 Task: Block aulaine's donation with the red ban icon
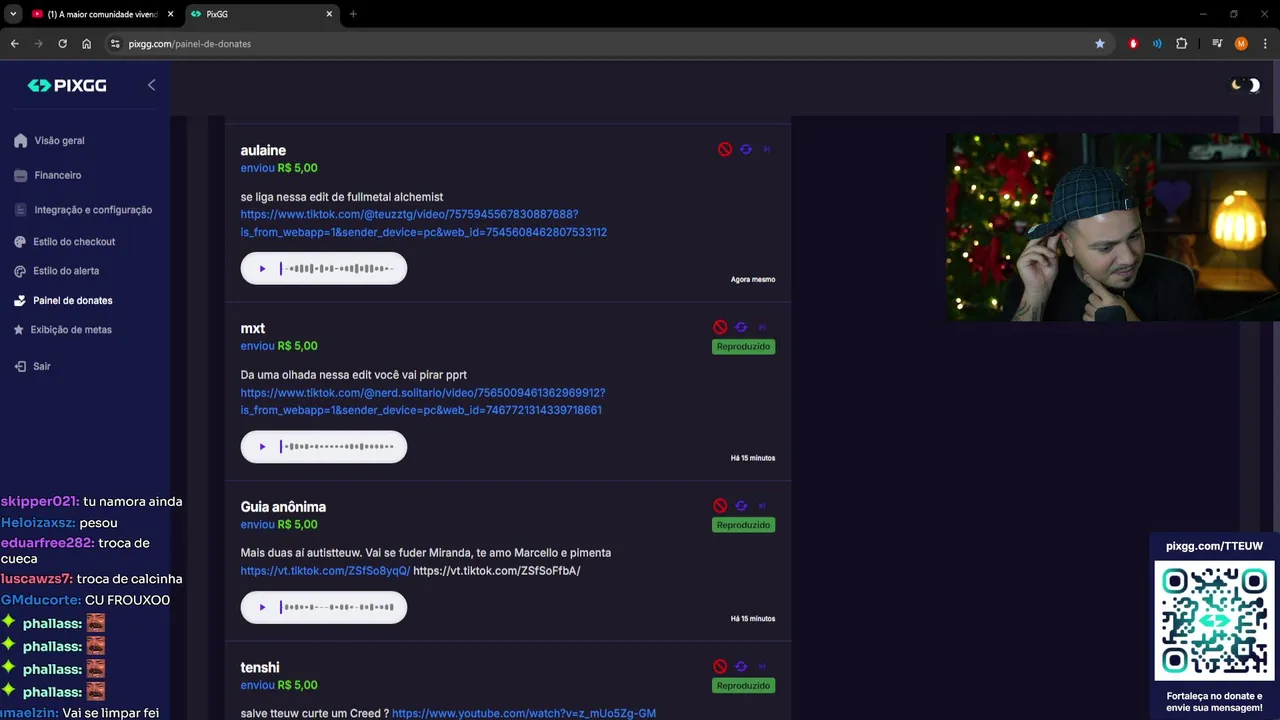725,149
